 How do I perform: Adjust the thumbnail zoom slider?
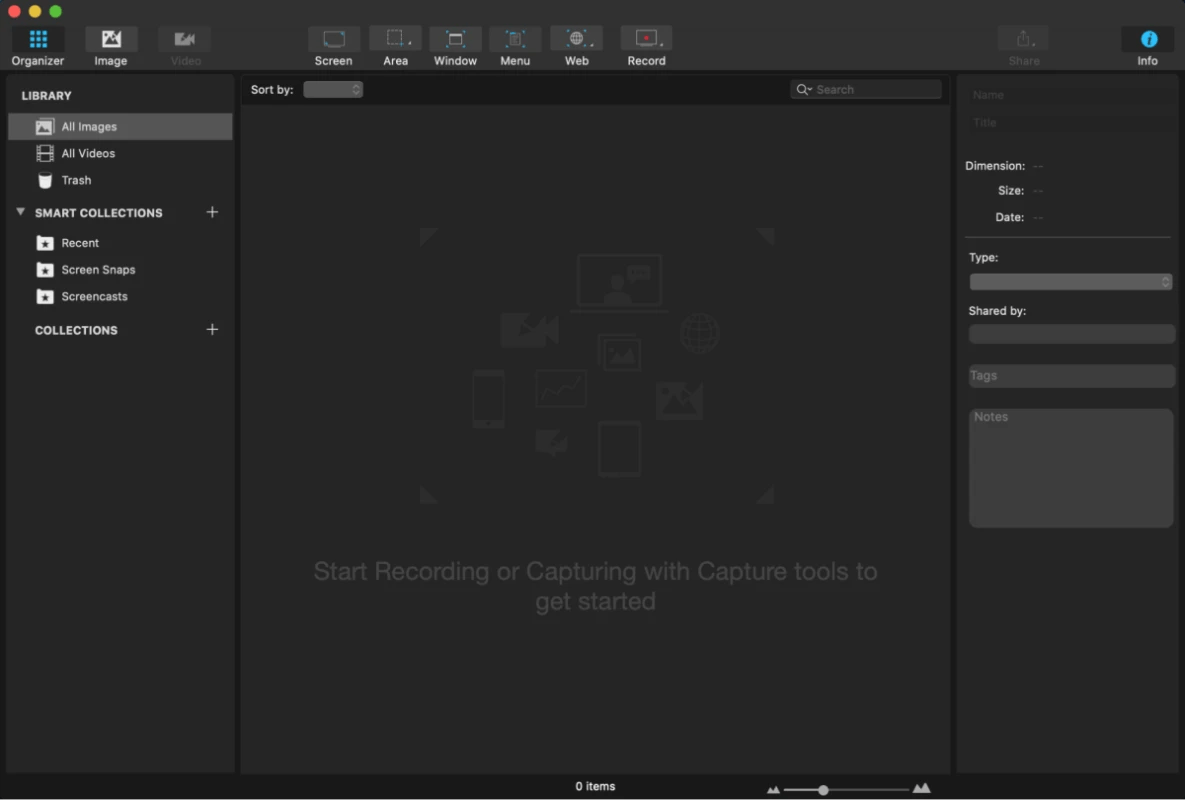click(x=825, y=788)
